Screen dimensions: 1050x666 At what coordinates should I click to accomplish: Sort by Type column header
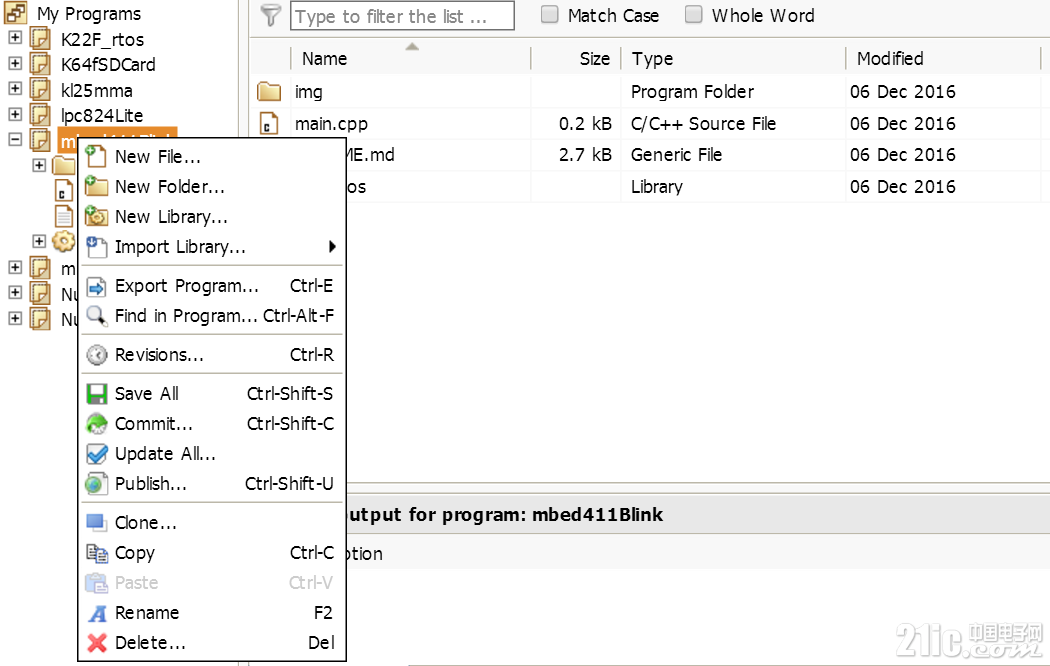652,59
